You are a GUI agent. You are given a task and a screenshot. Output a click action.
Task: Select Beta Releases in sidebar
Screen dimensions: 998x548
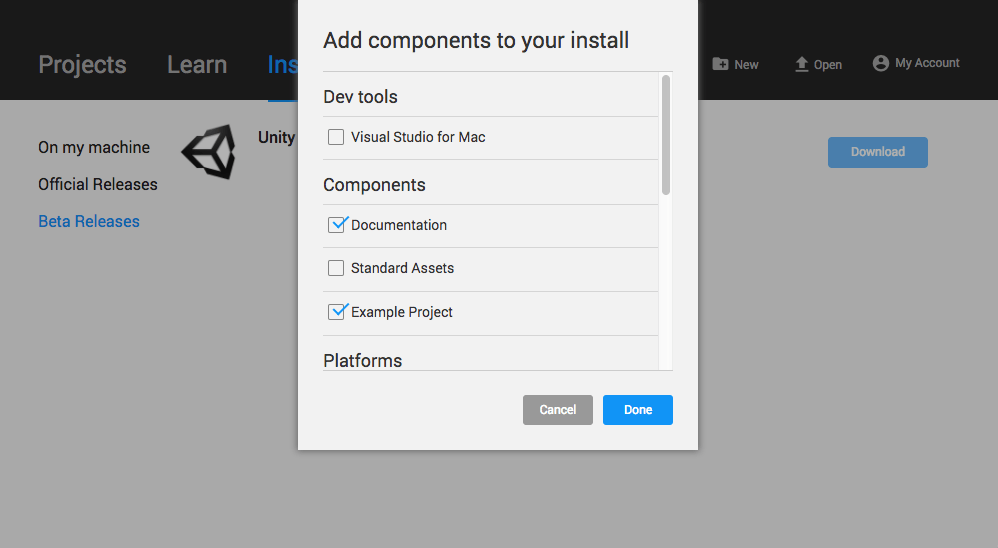click(x=88, y=221)
